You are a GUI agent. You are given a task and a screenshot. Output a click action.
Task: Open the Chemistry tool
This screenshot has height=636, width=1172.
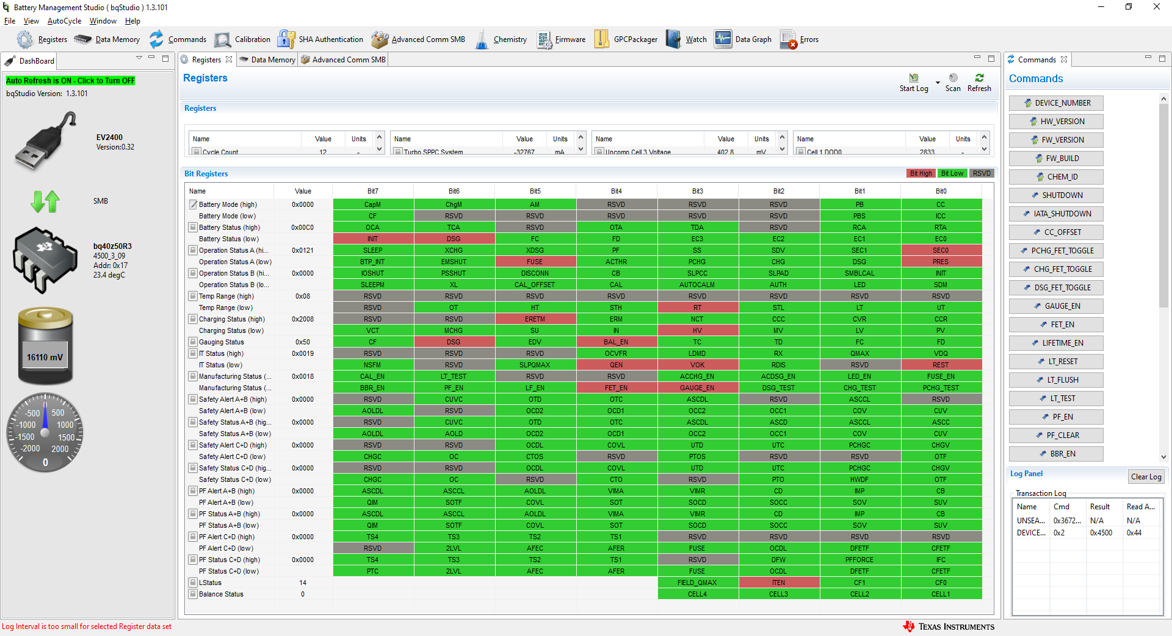(500, 40)
